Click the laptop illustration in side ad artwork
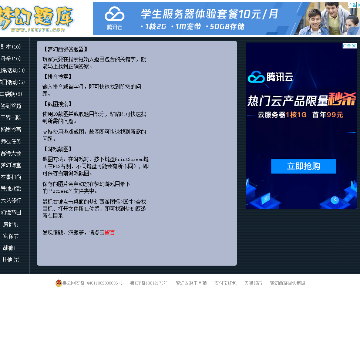 point(266,199)
